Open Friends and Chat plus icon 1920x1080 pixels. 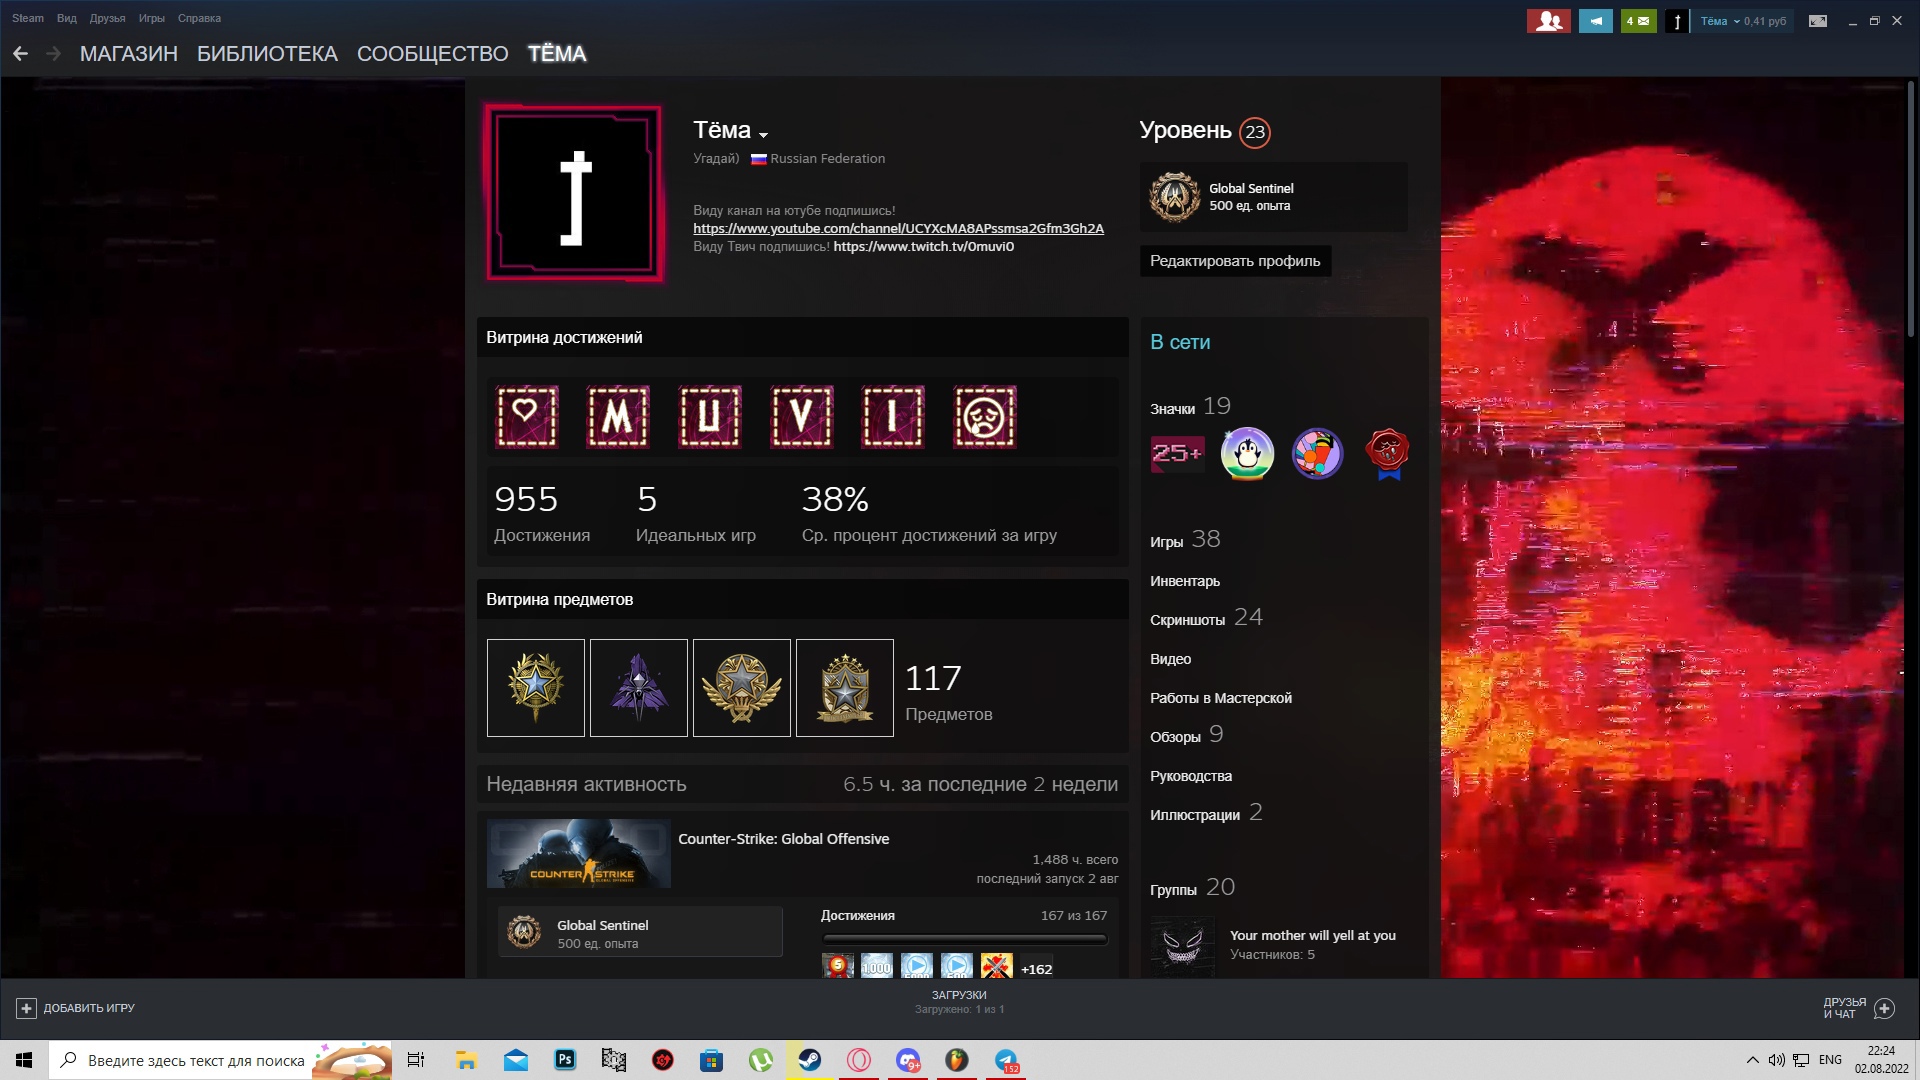(1884, 1008)
